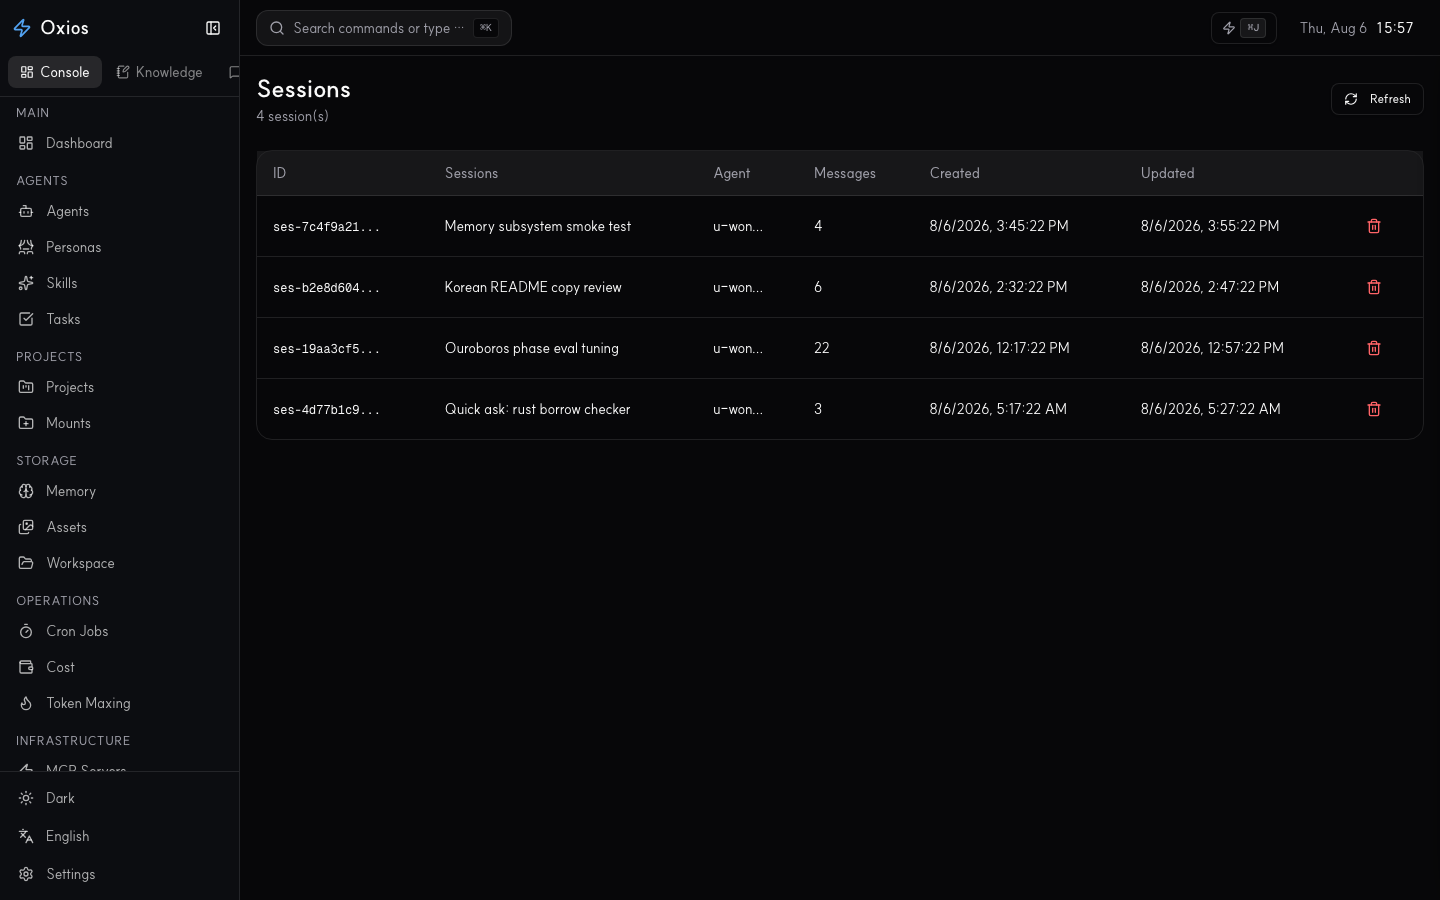Open Workspace in the sidebar
This screenshot has height=900, width=1440.
coord(120,563)
